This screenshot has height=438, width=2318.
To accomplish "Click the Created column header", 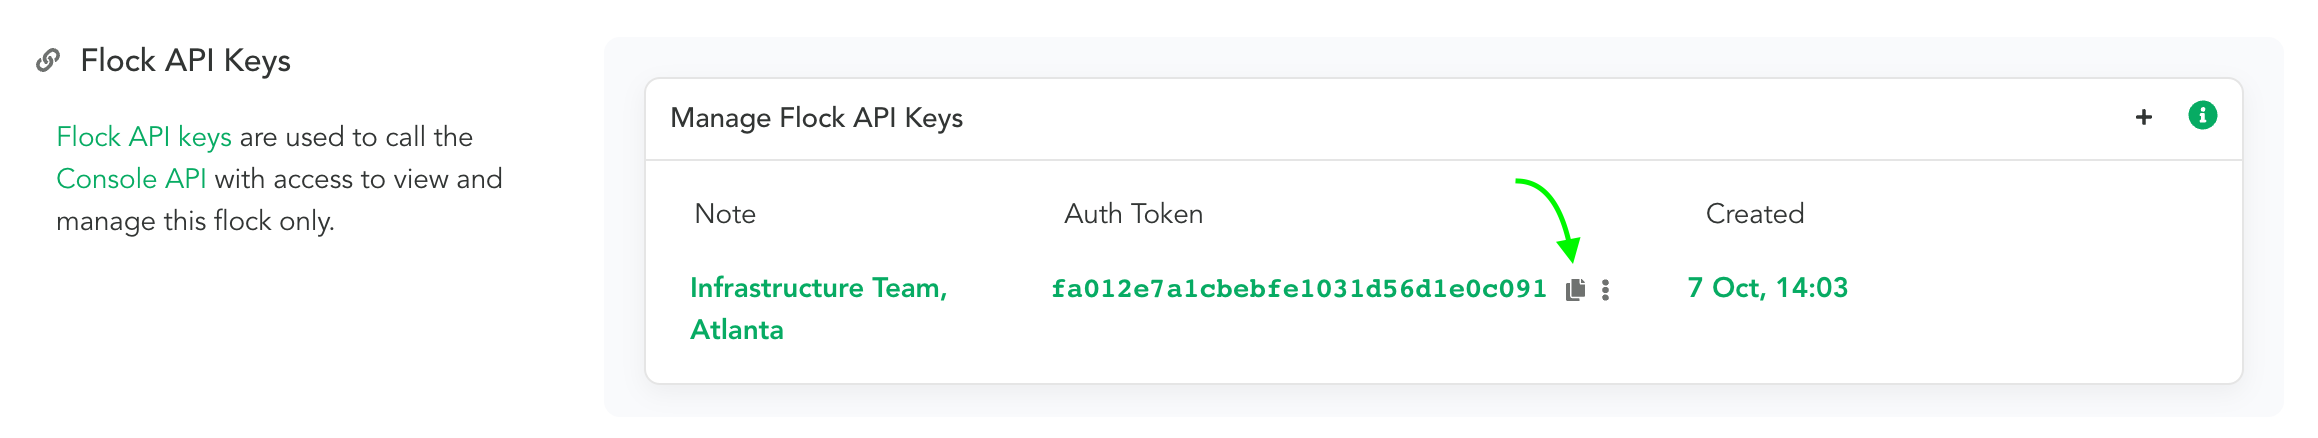I will (x=1755, y=214).
